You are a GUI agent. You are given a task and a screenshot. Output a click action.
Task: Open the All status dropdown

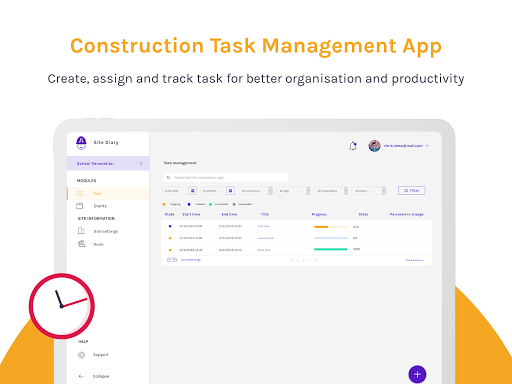pyautogui.click(x=369, y=191)
